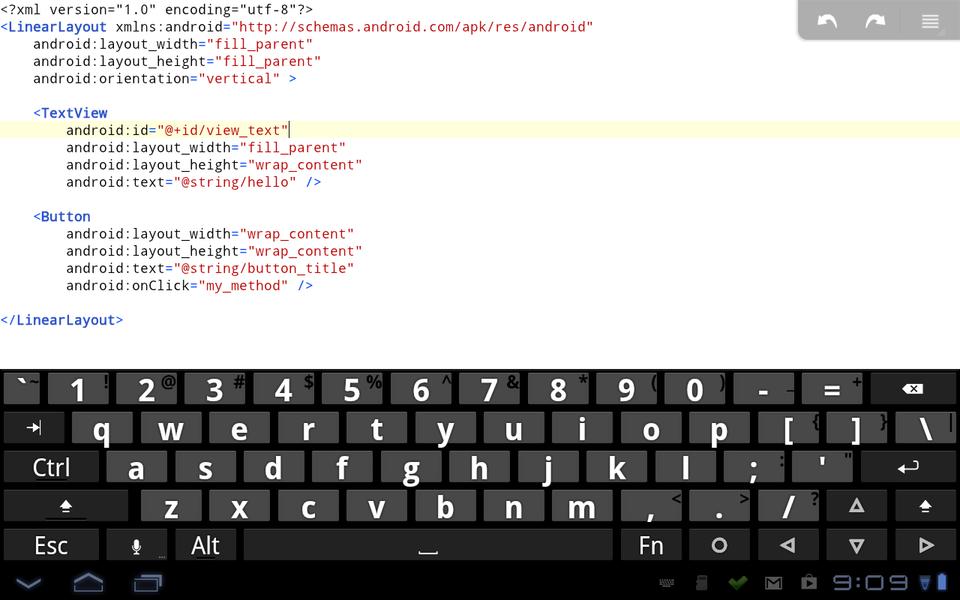Screen dimensions: 960x600
Task: Tap the forward slash key
Action: [788, 506]
